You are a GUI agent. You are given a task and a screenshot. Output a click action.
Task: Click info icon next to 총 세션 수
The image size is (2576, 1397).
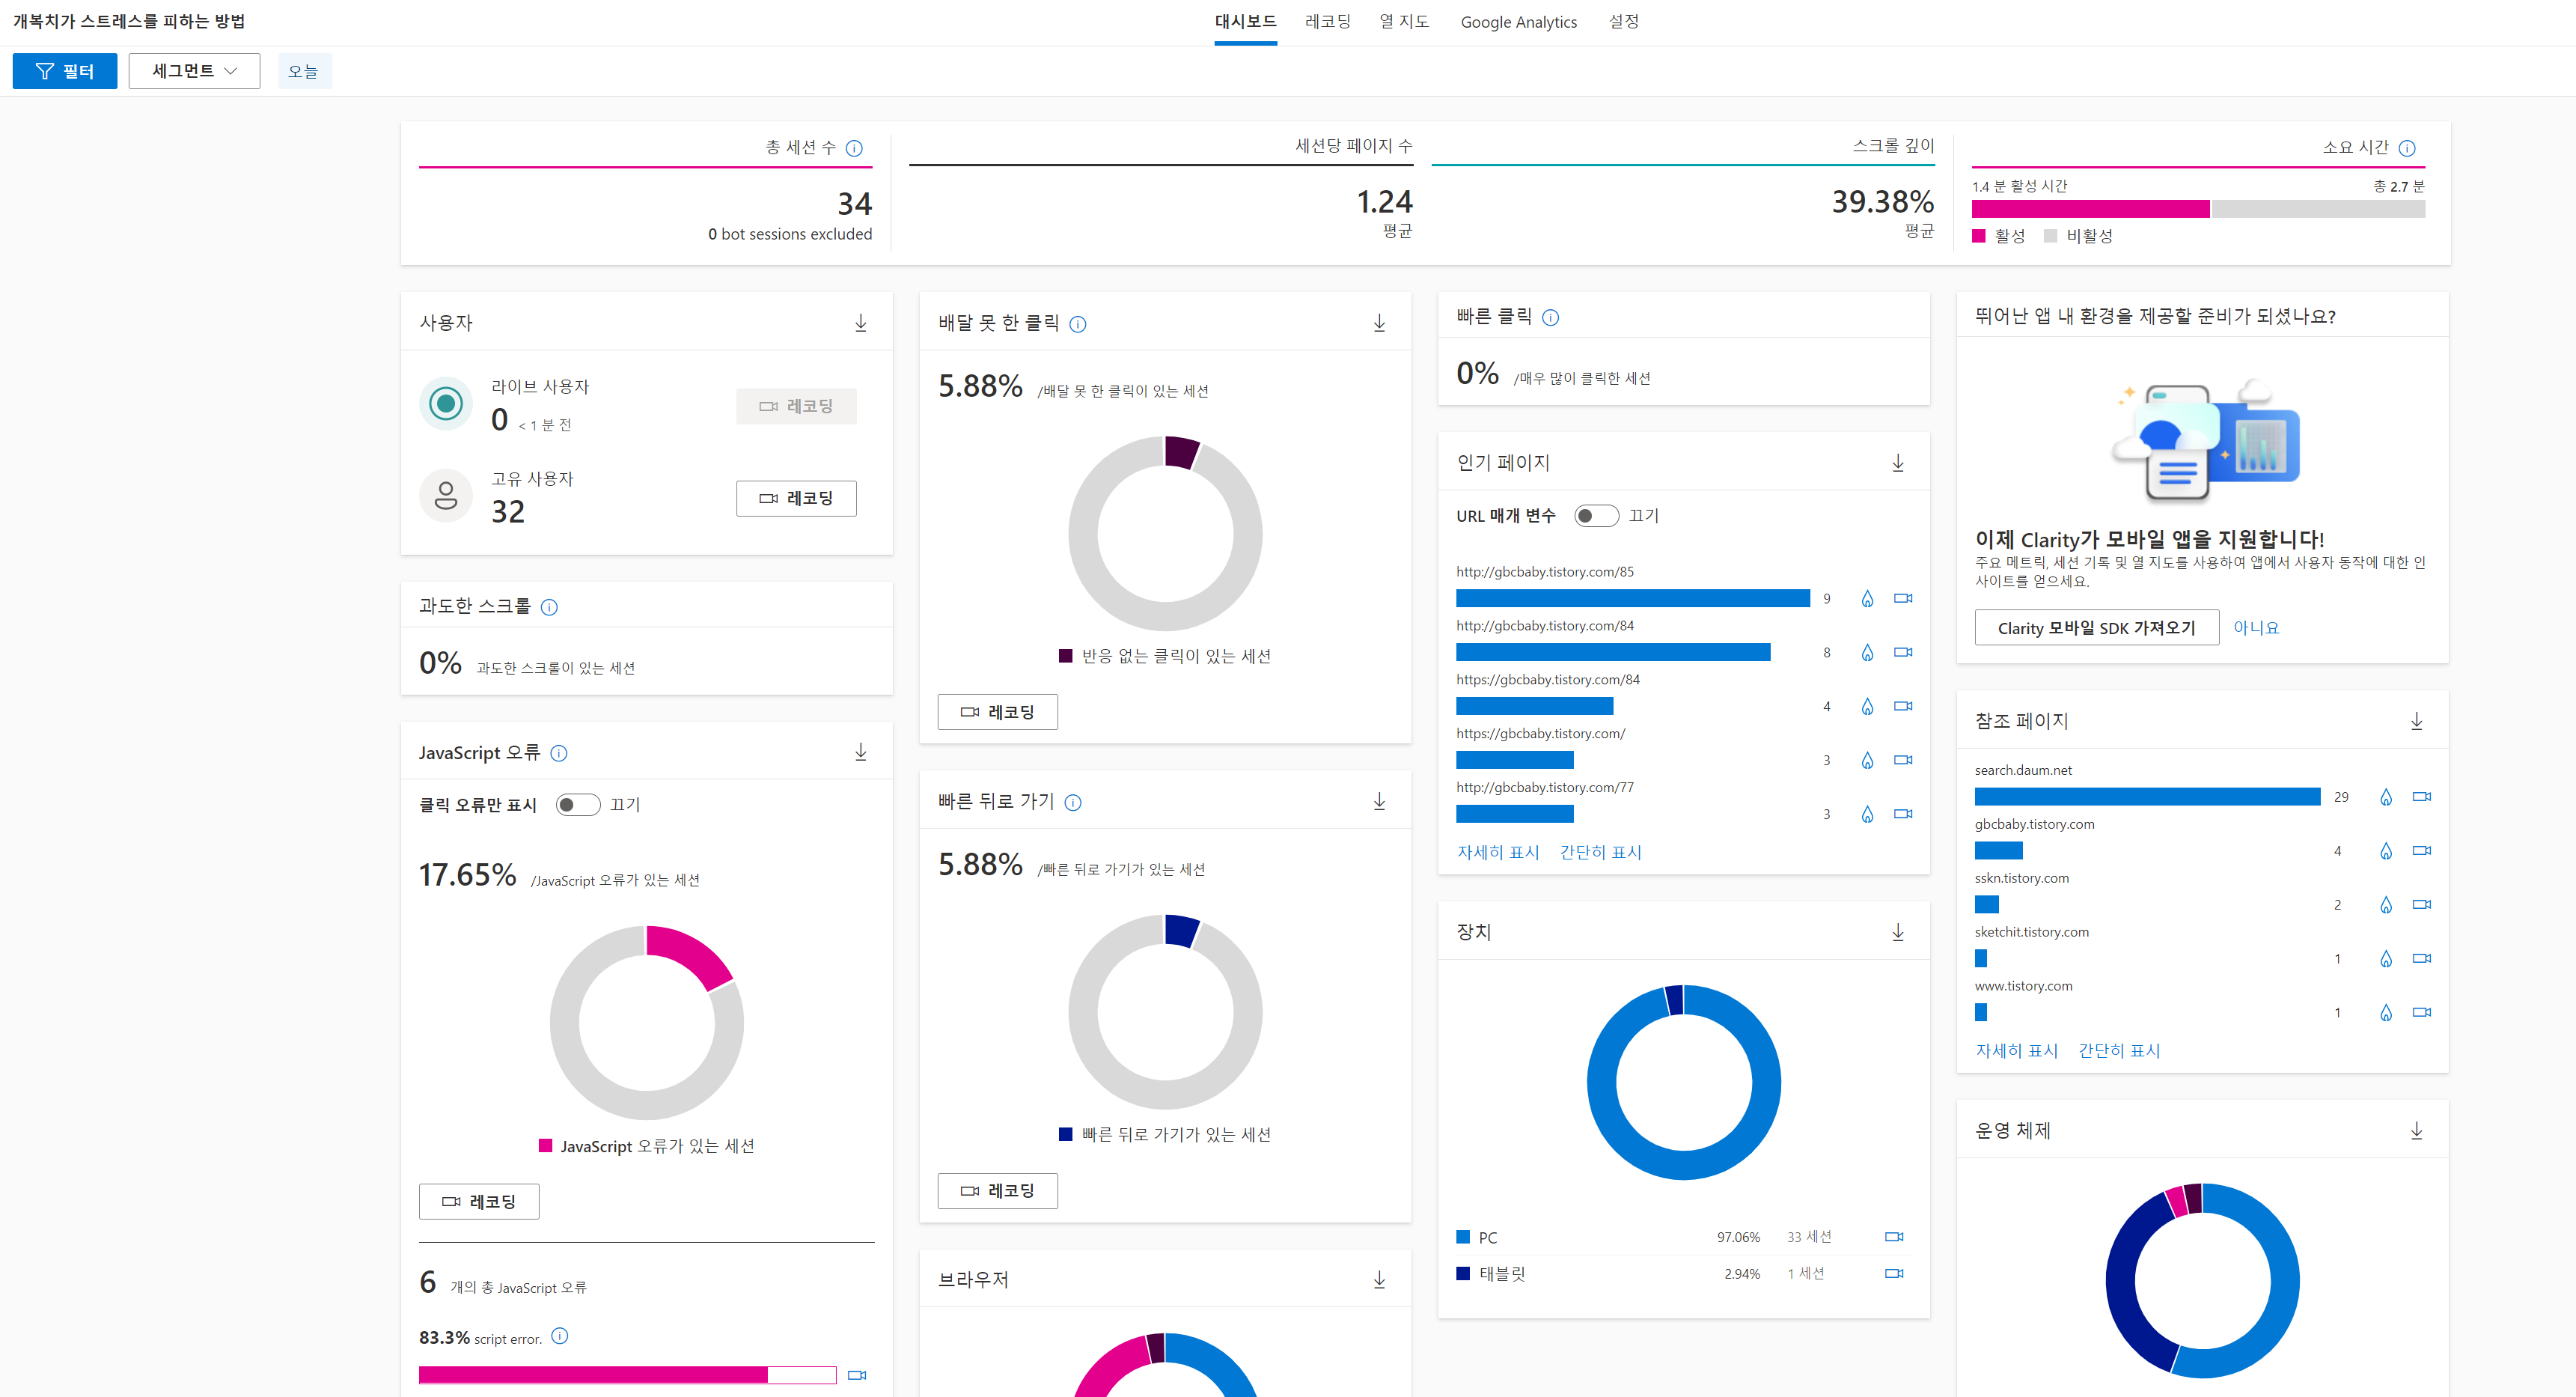pyautogui.click(x=854, y=148)
